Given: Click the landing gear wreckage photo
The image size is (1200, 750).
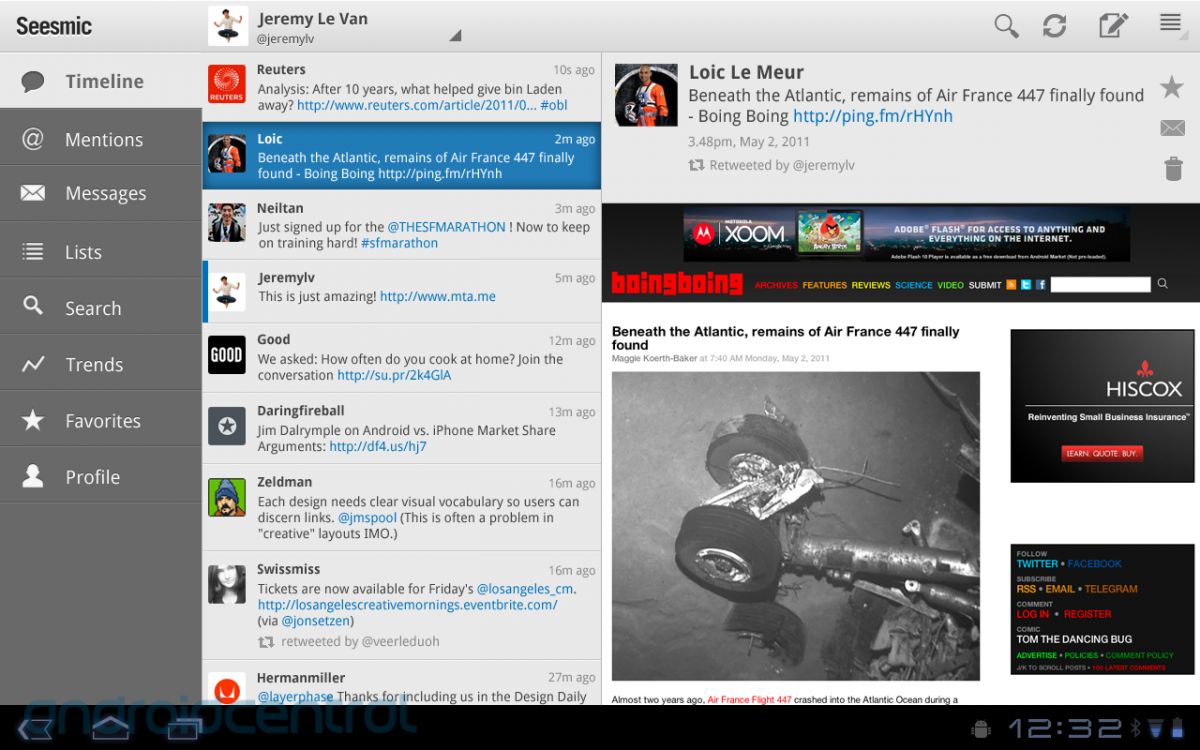Looking at the screenshot, I should pyautogui.click(x=796, y=526).
